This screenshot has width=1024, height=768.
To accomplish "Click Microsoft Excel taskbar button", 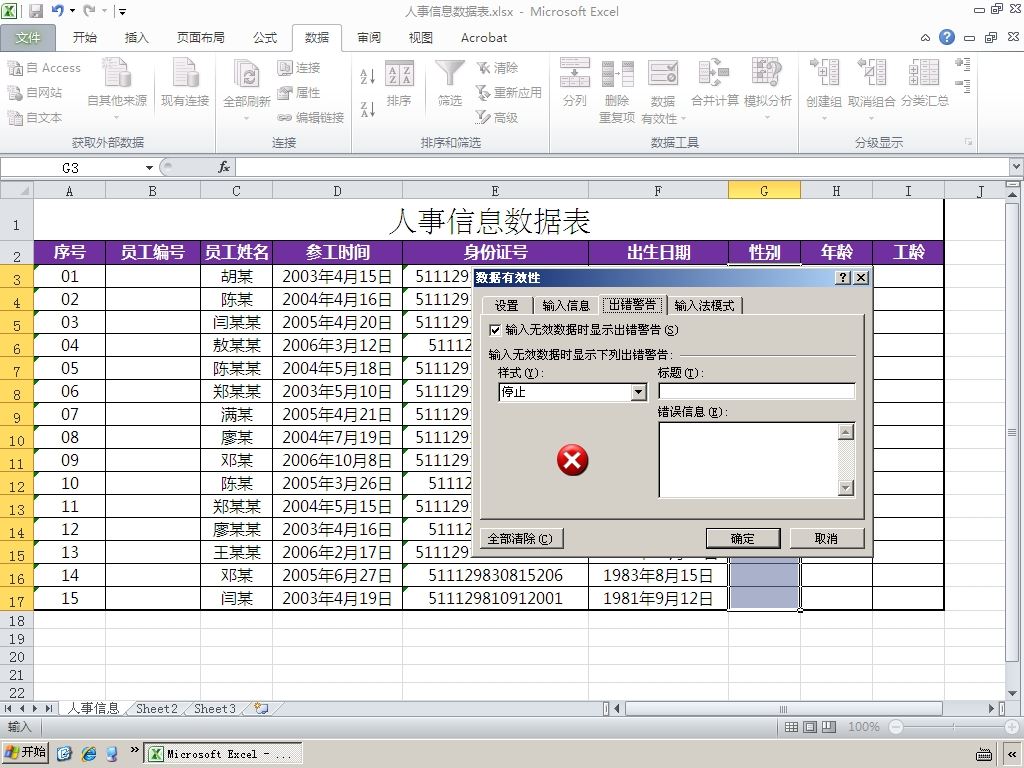I will point(223,754).
